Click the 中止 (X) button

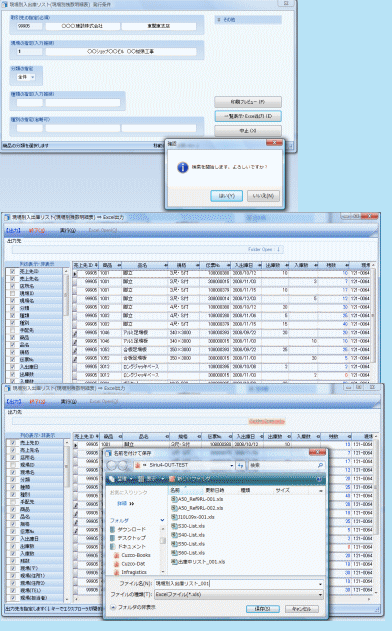[248, 131]
